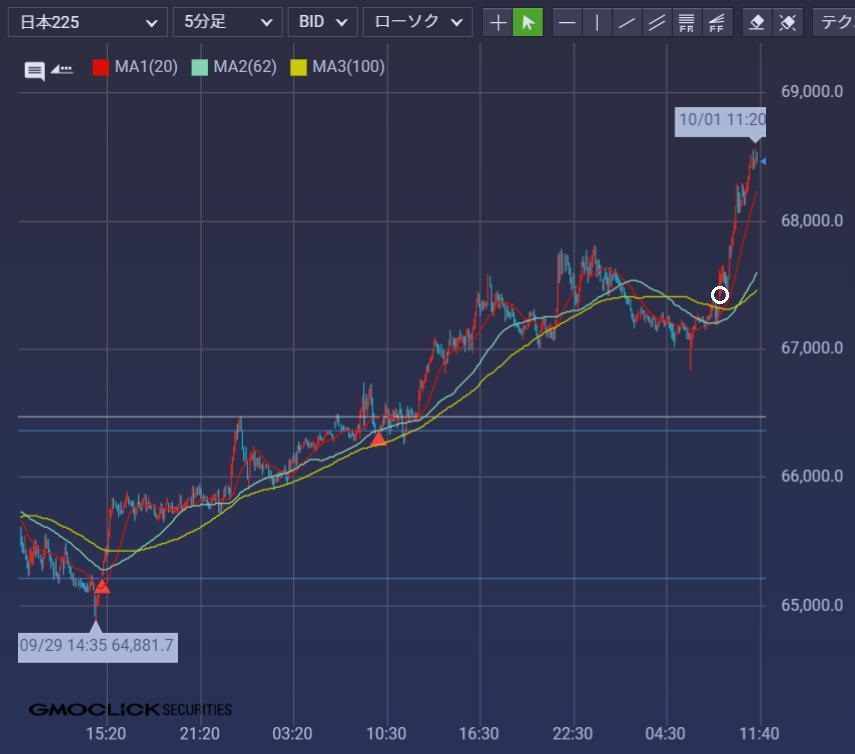Click the red triangle marker near 10:30
855x754 pixels.
[378, 439]
